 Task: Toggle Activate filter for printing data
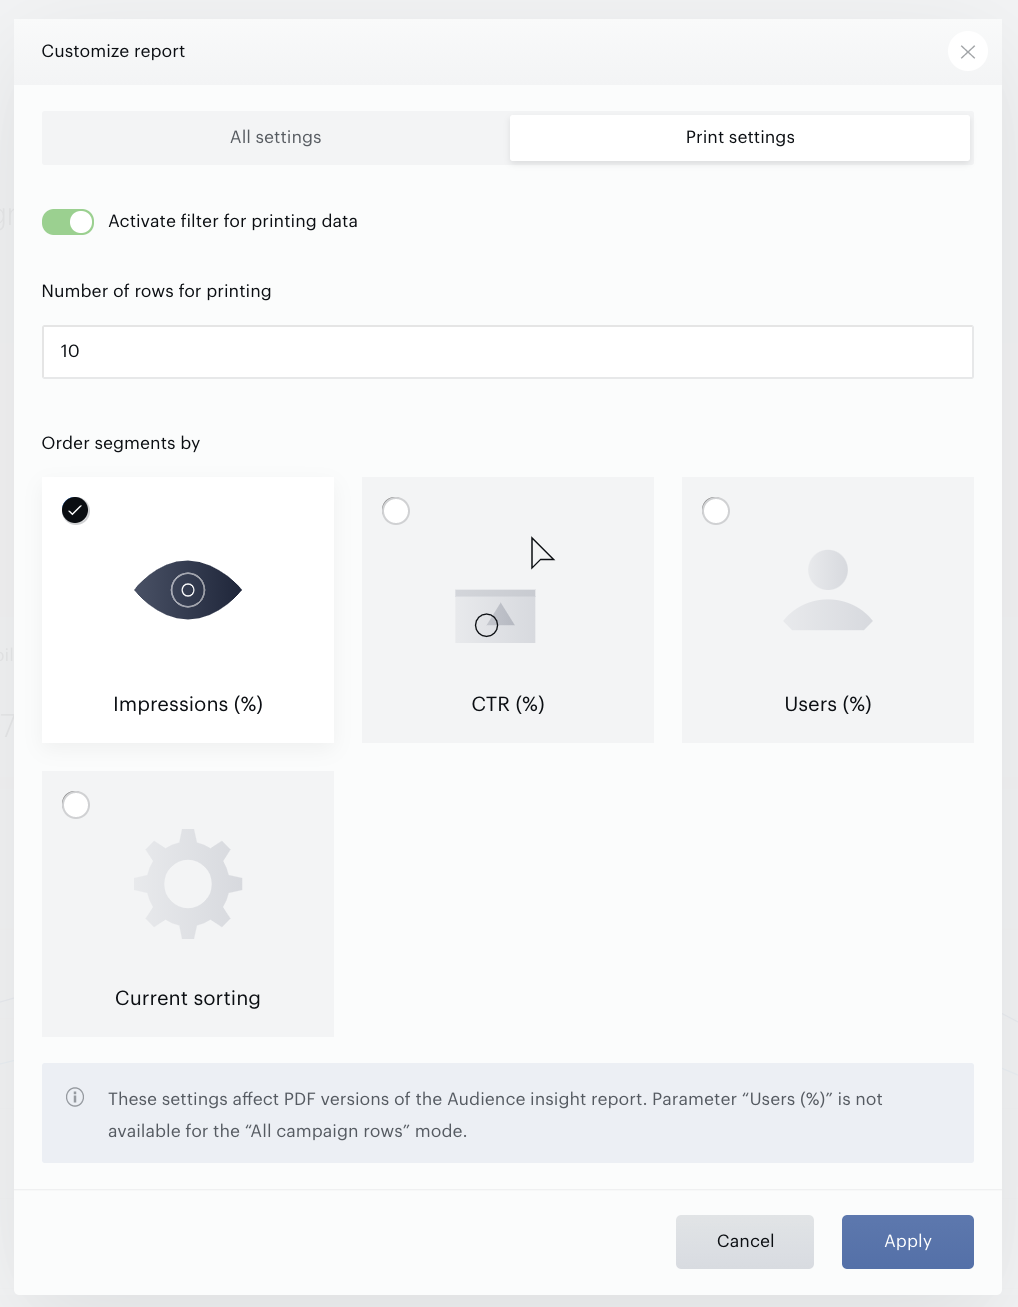coord(68,221)
